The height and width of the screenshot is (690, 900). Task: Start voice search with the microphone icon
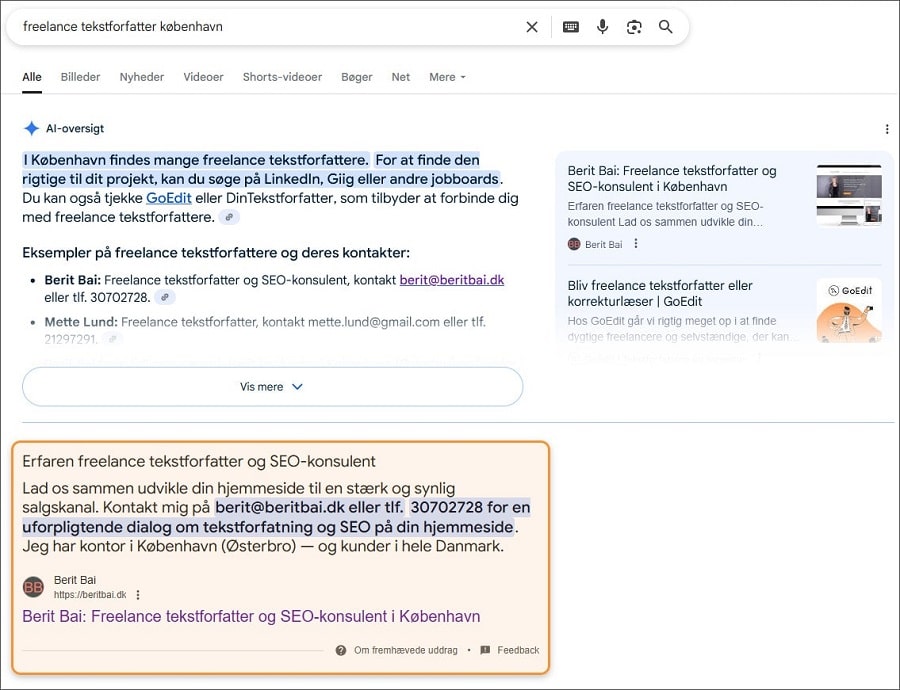click(x=602, y=27)
